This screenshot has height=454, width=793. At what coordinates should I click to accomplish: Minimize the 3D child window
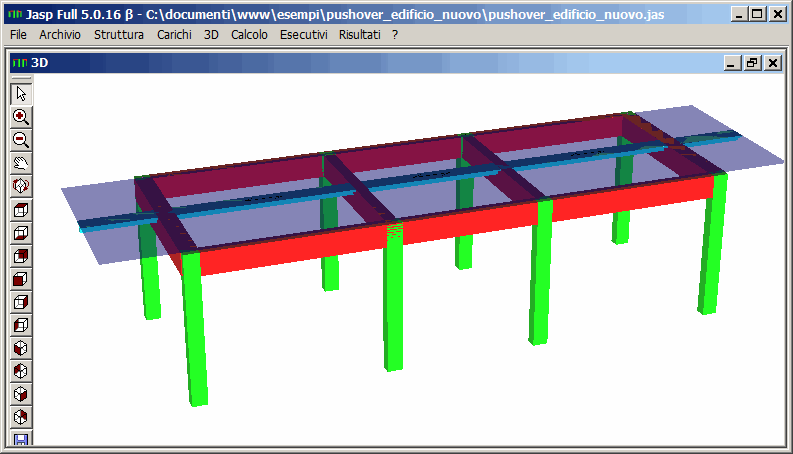coord(732,63)
